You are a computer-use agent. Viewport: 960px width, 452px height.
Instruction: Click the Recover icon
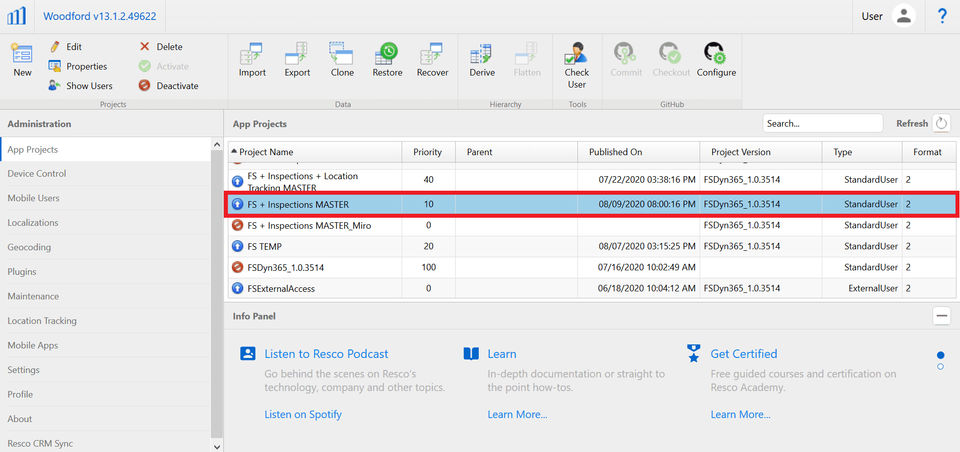click(x=432, y=53)
